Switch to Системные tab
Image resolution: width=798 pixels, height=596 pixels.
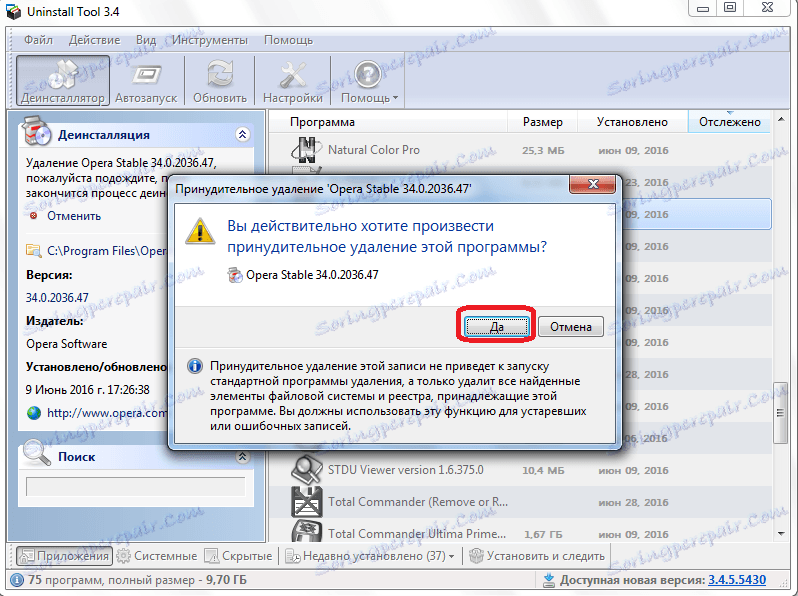157,556
